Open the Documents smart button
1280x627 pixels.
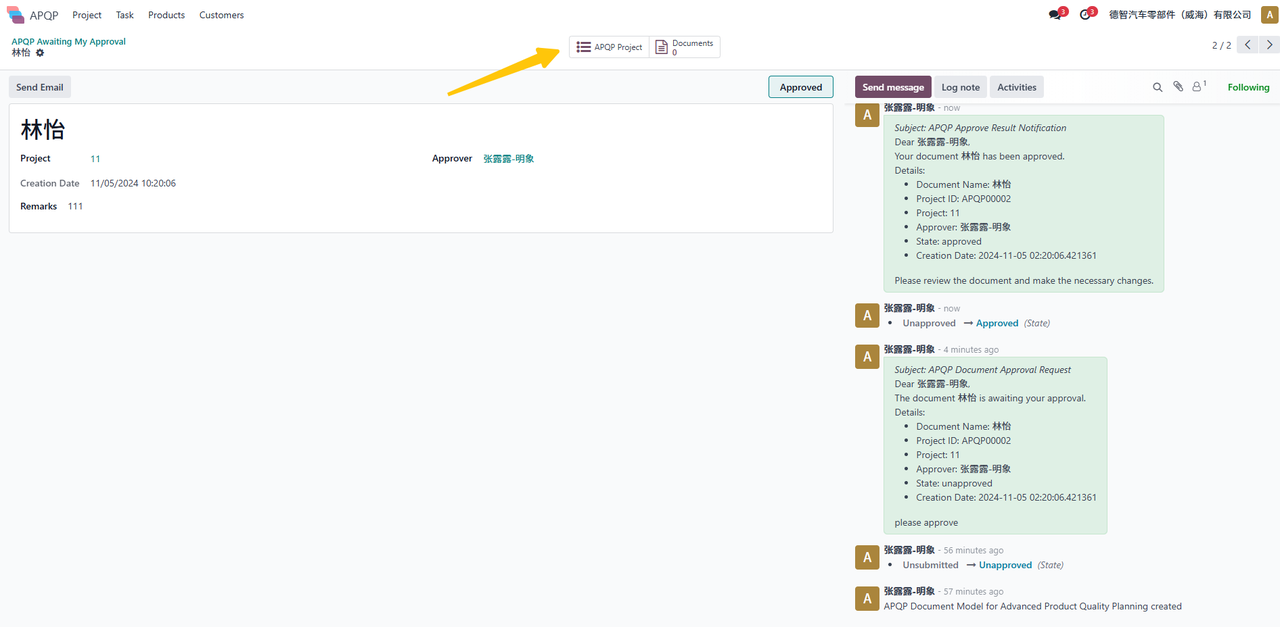(x=685, y=47)
